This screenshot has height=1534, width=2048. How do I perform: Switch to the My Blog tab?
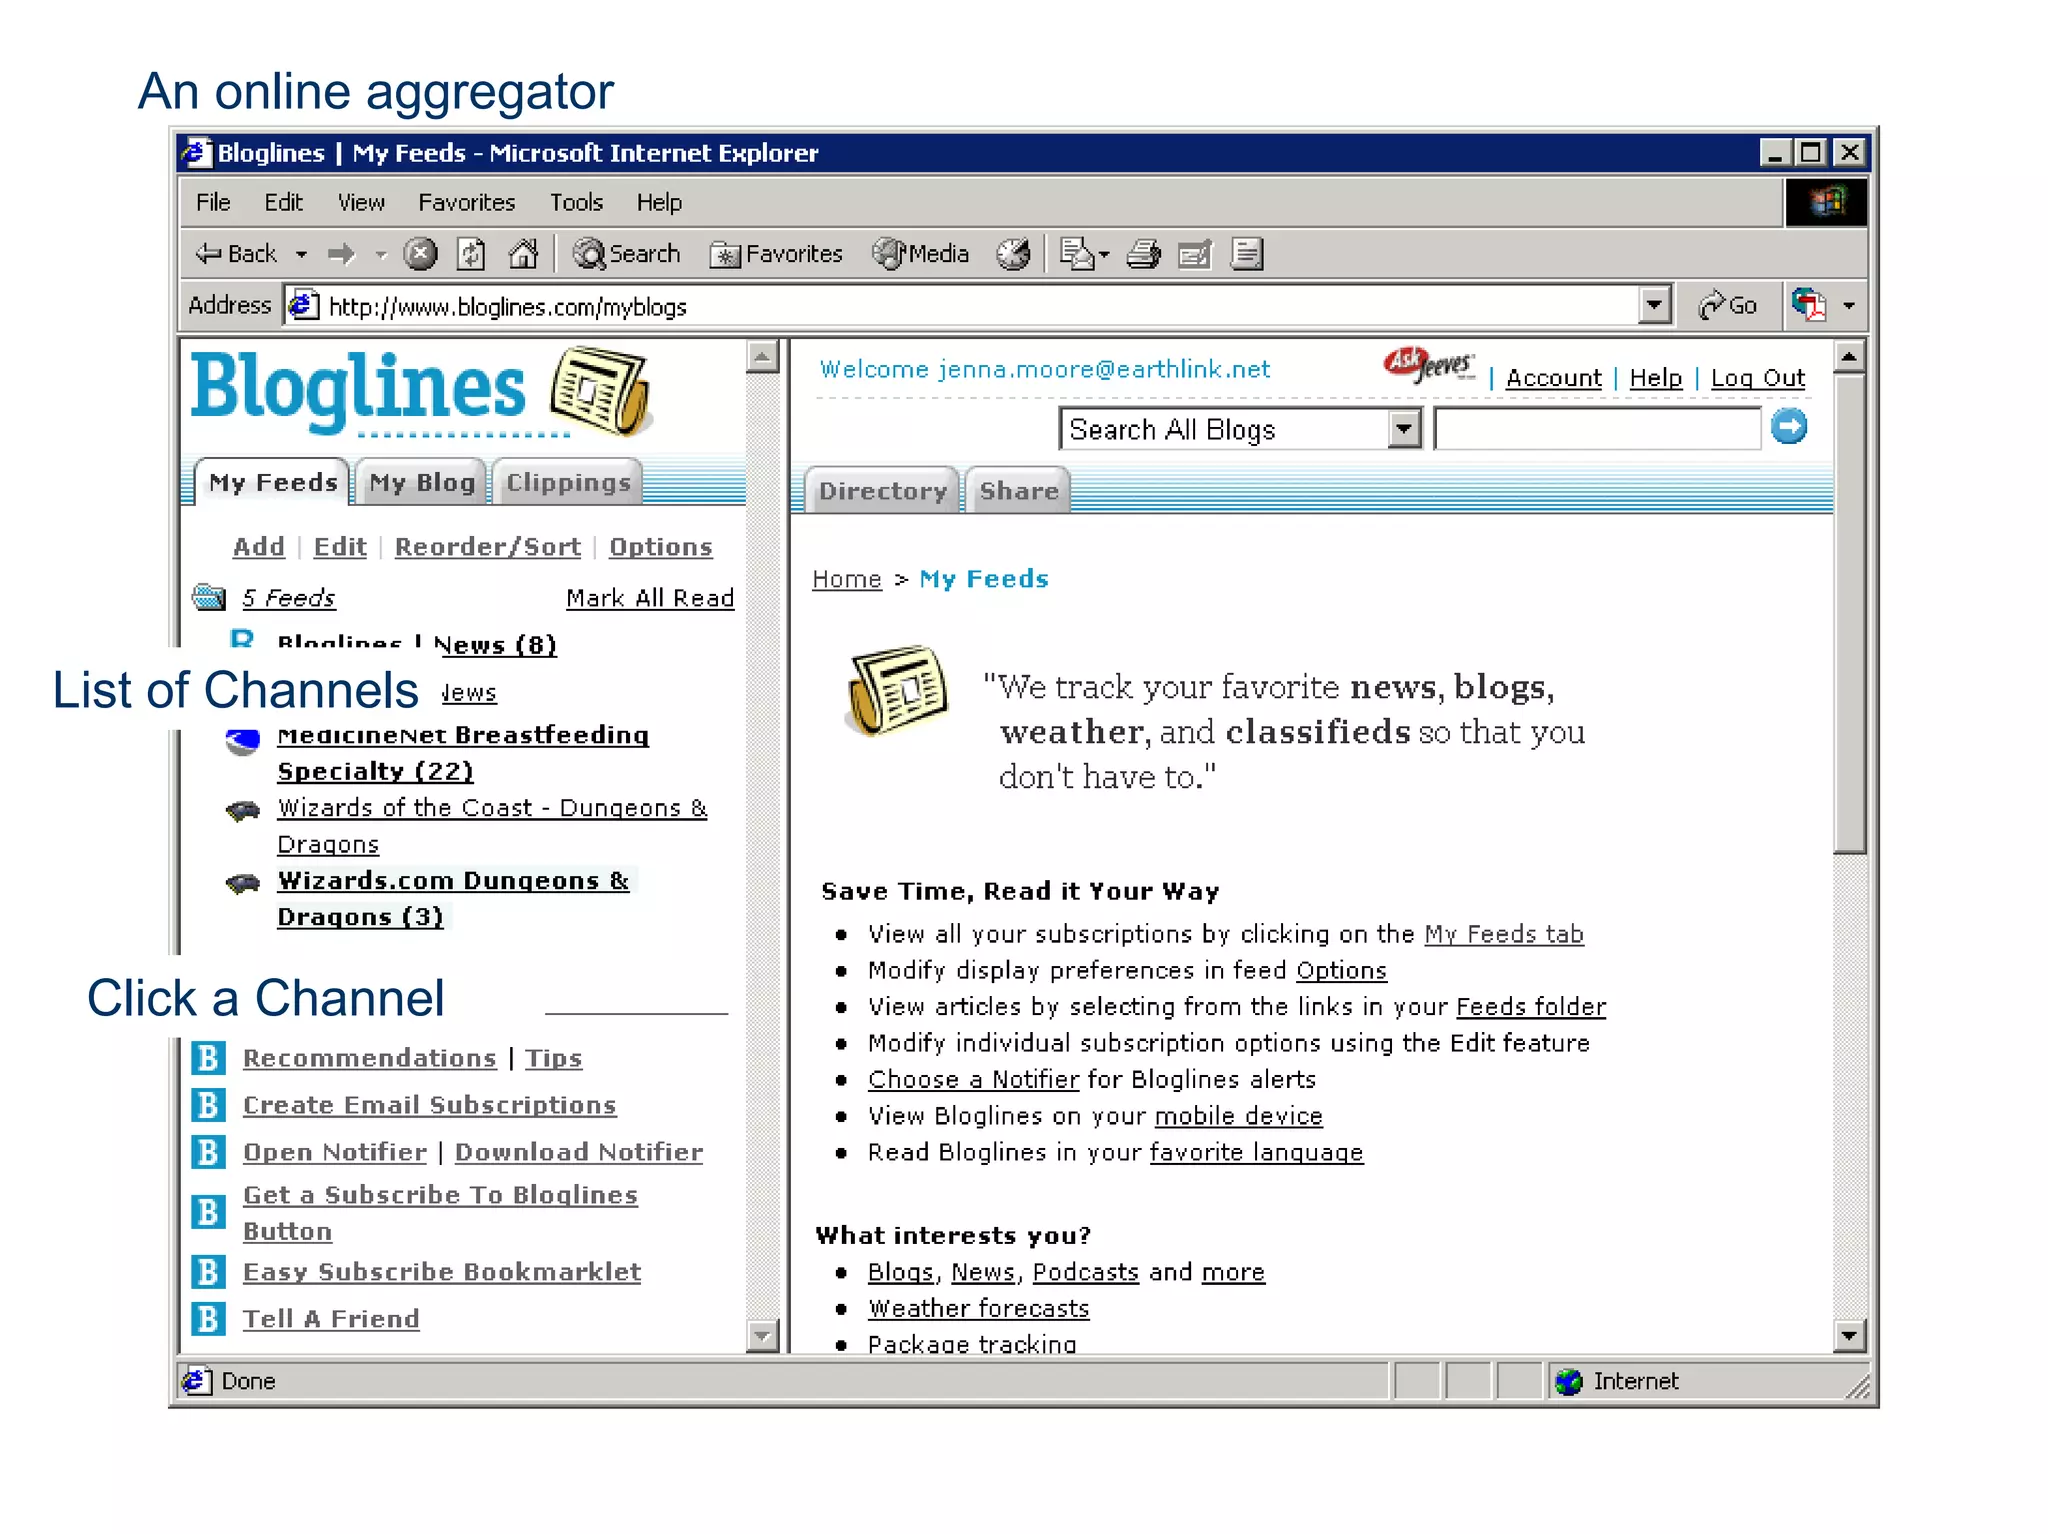[421, 482]
